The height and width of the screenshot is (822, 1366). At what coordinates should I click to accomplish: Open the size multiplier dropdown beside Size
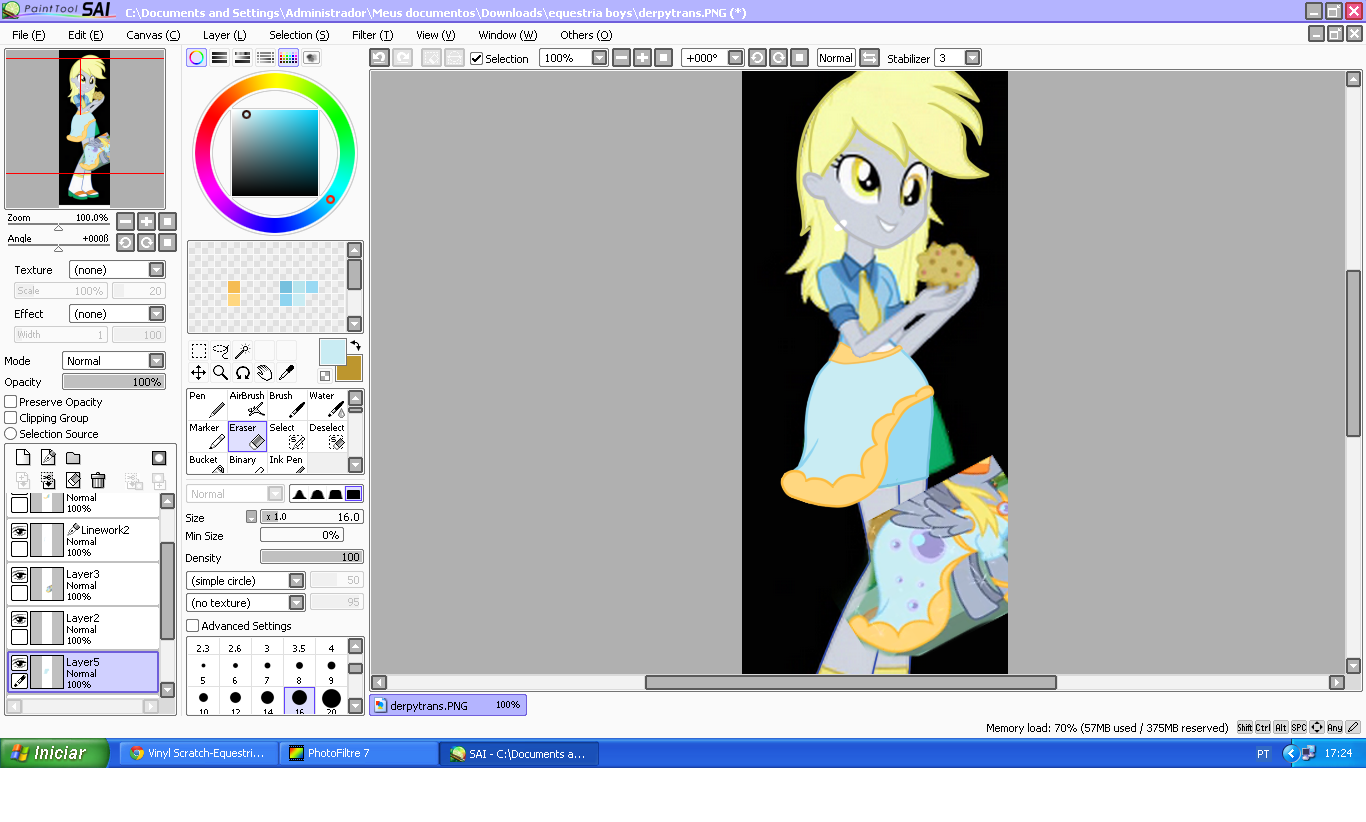pos(252,517)
